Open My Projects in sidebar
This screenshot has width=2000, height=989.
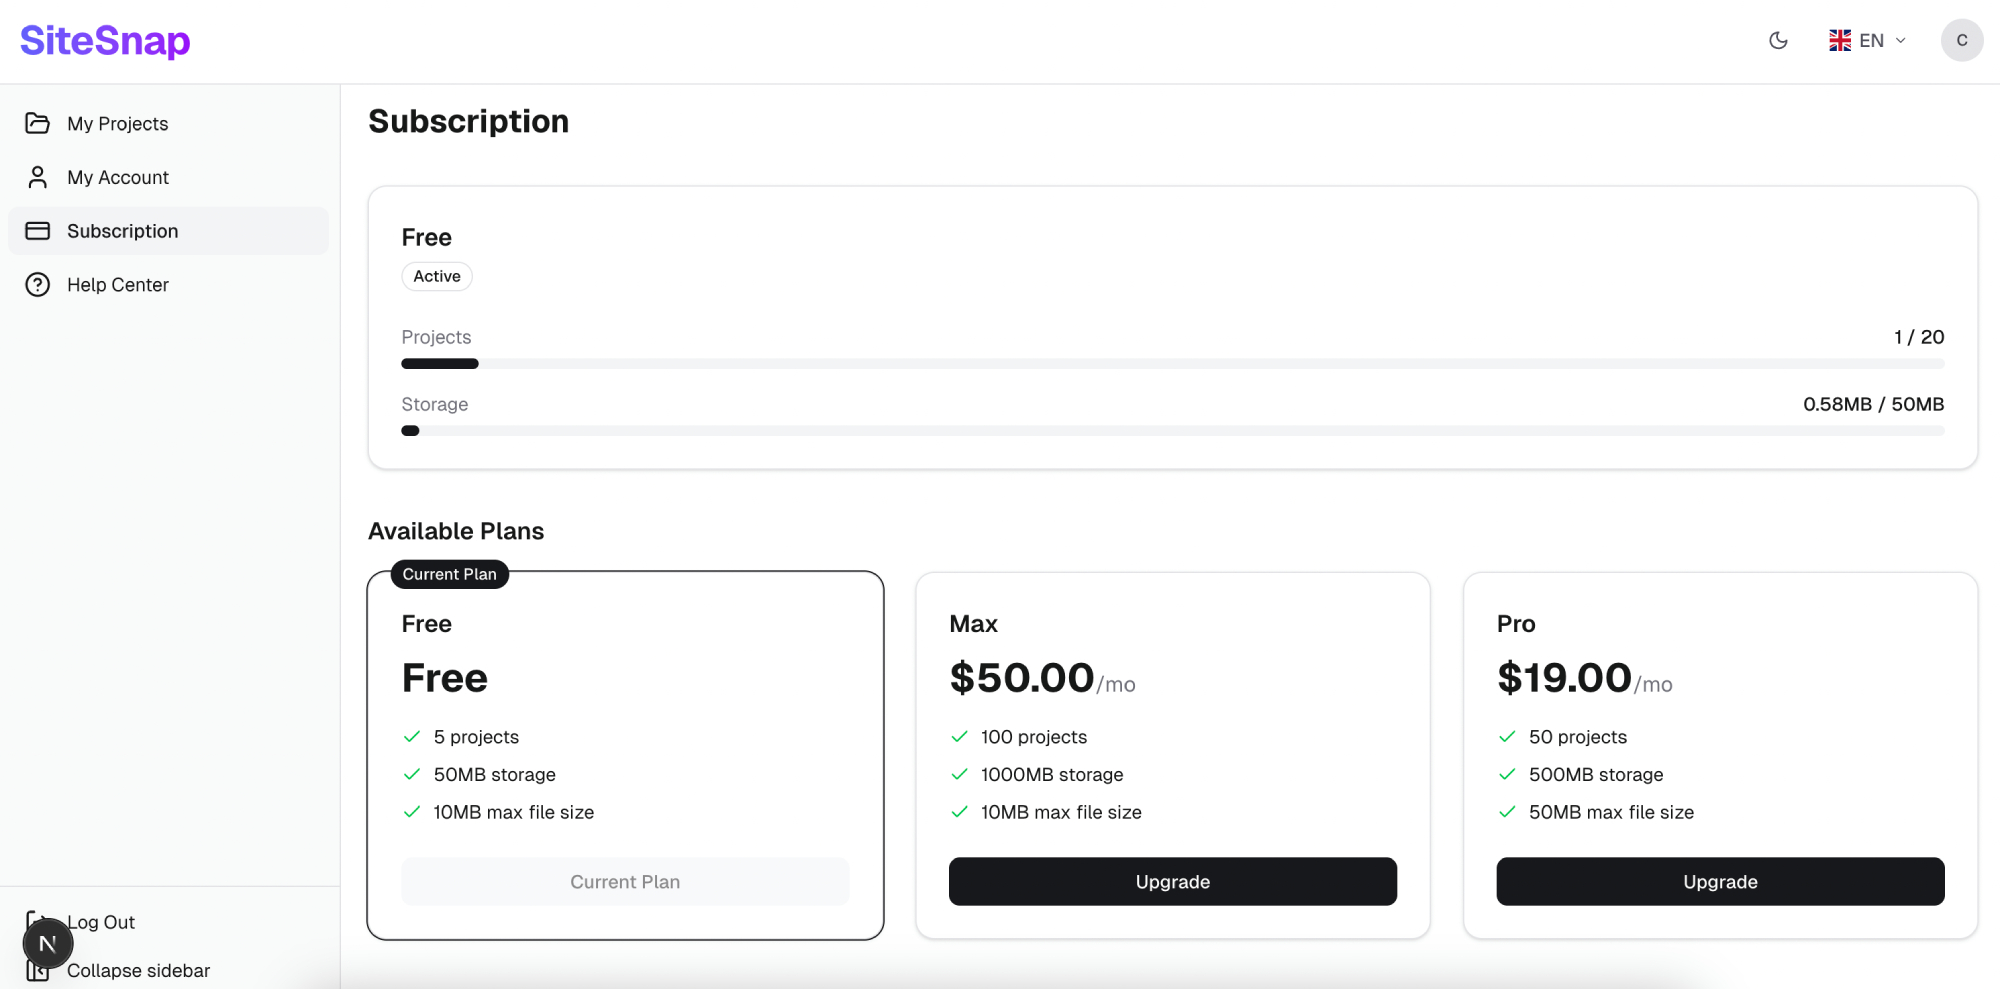point(118,123)
